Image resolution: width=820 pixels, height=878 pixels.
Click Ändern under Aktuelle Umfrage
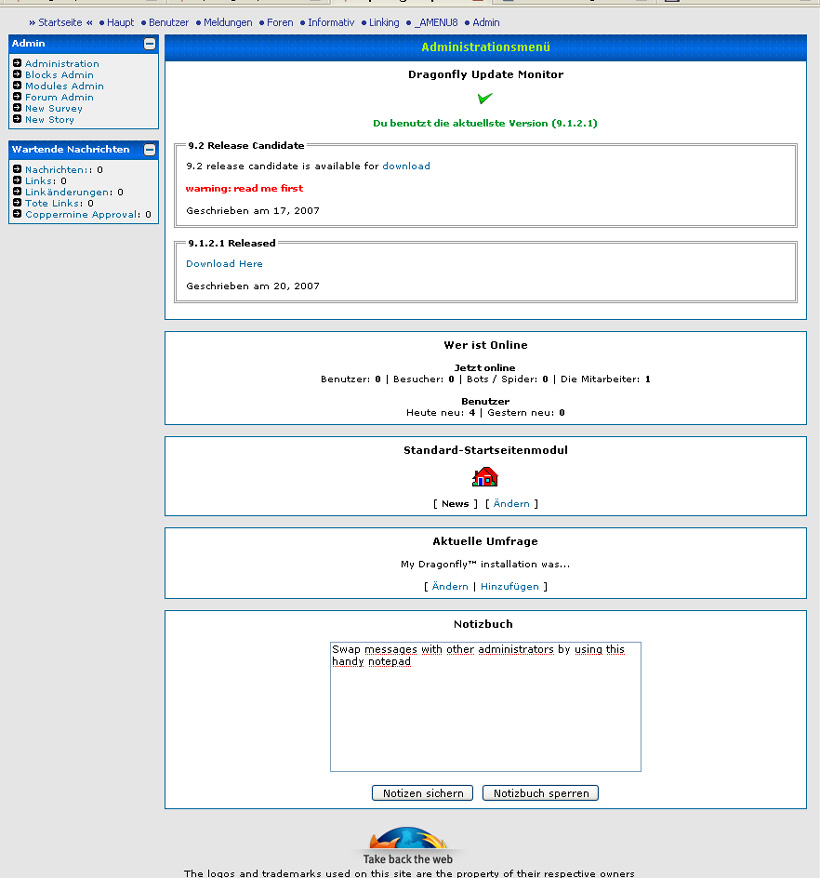point(450,586)
